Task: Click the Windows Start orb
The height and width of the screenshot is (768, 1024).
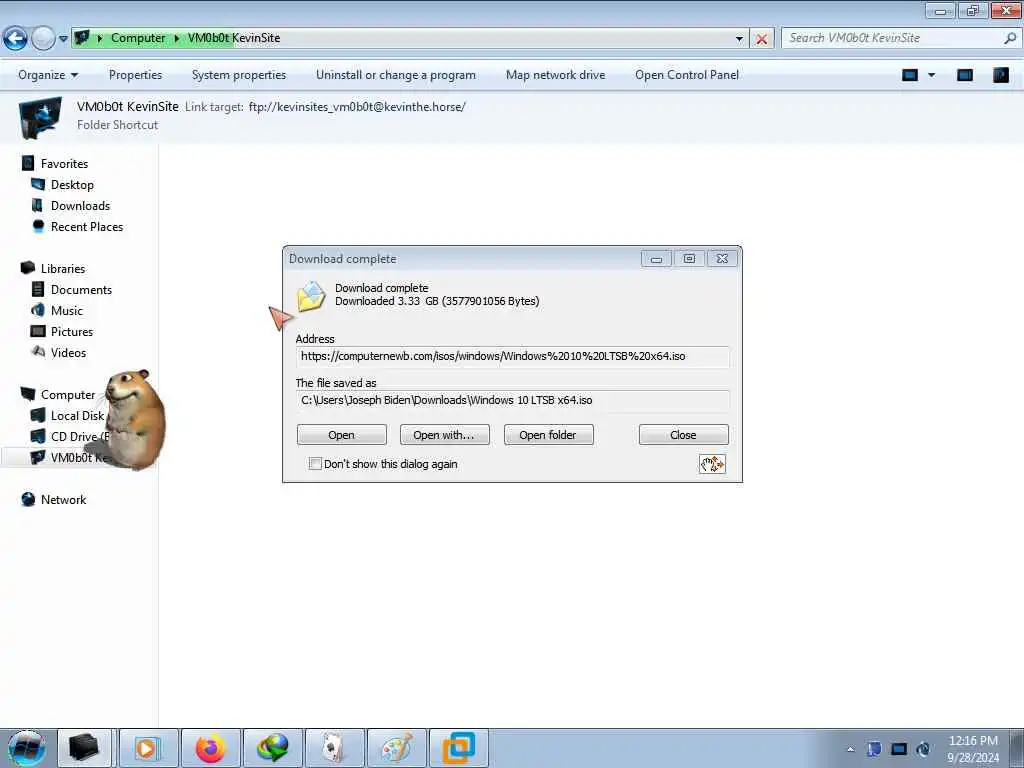Action: pyautogui.click(x=27, y=748)
